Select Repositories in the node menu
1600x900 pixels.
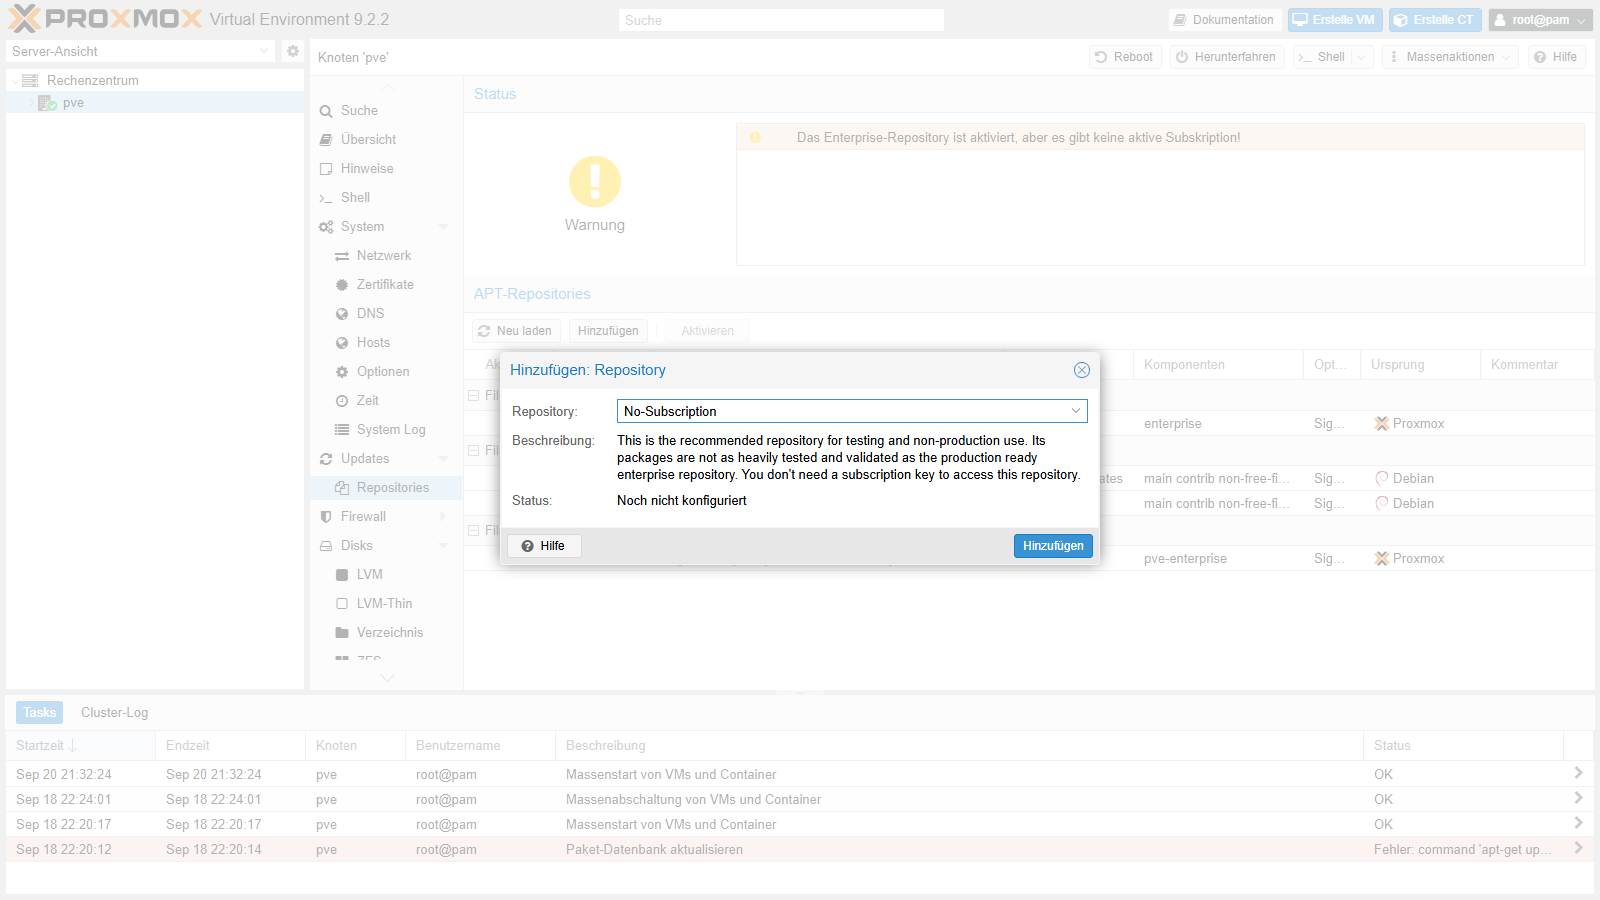click(385, 488)
